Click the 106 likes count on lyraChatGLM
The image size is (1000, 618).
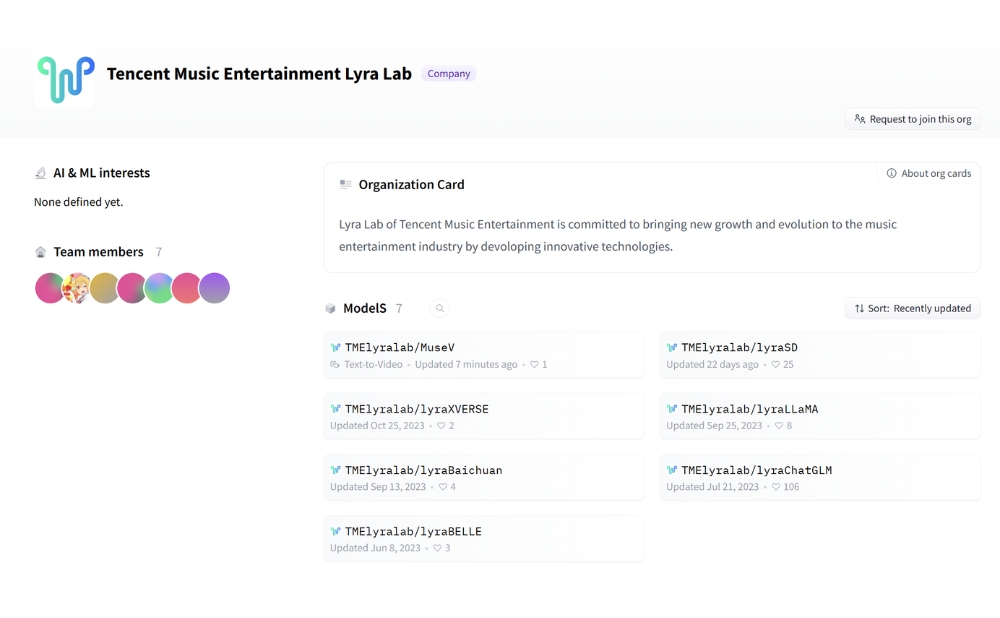tap(791, 487)
